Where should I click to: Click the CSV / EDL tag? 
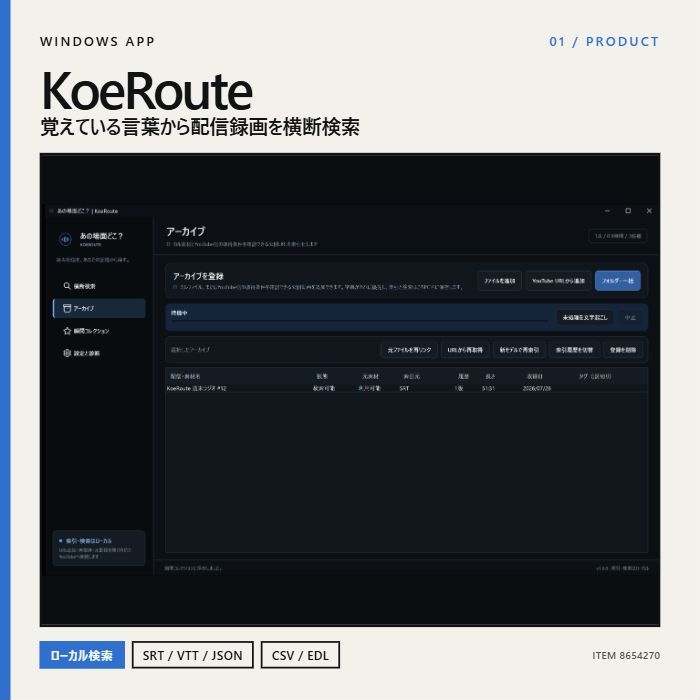[300, 655]
